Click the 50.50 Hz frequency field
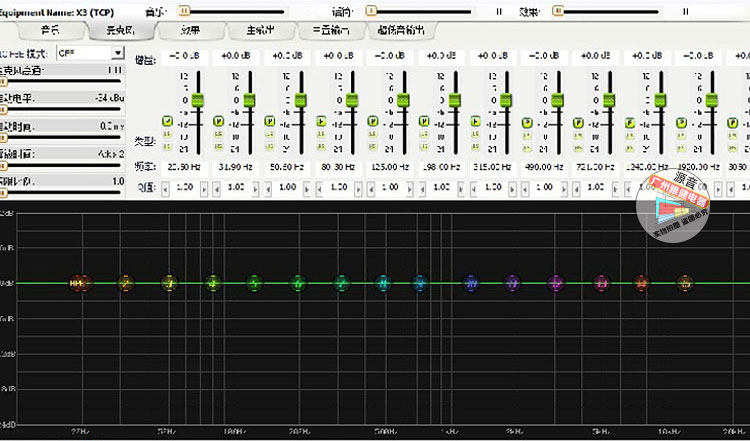The image size is (750, 441). click(287, 167)
